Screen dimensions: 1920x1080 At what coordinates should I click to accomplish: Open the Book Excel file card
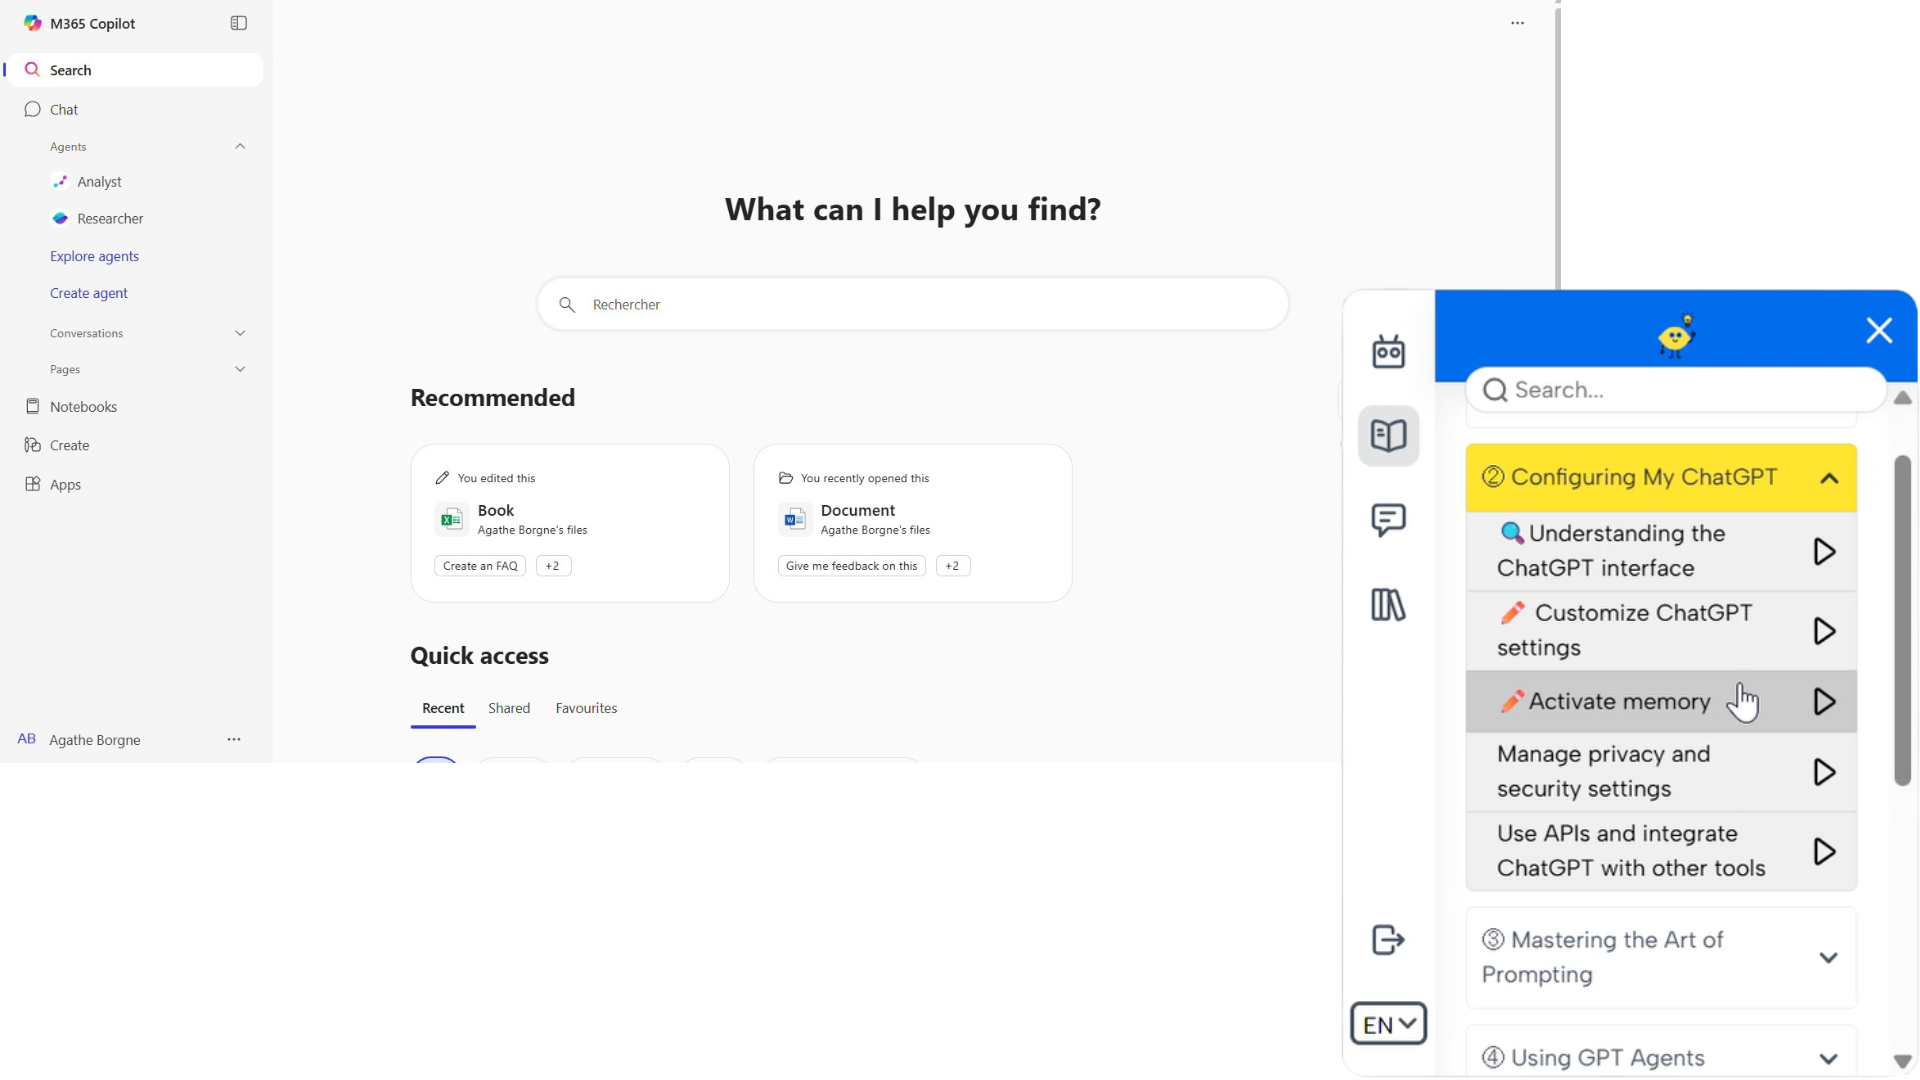click(x=570, y=523)
